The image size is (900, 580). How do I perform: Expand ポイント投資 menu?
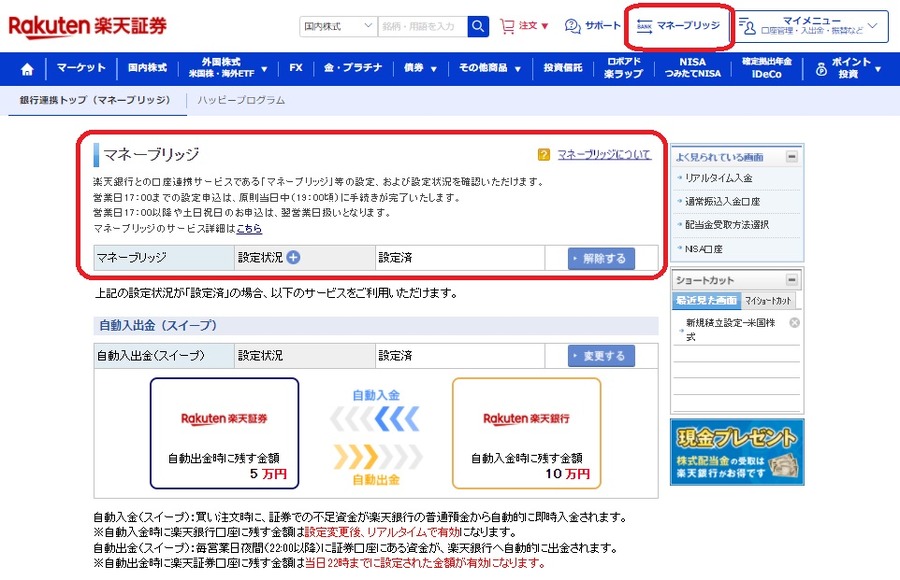[x=848, y=68]
